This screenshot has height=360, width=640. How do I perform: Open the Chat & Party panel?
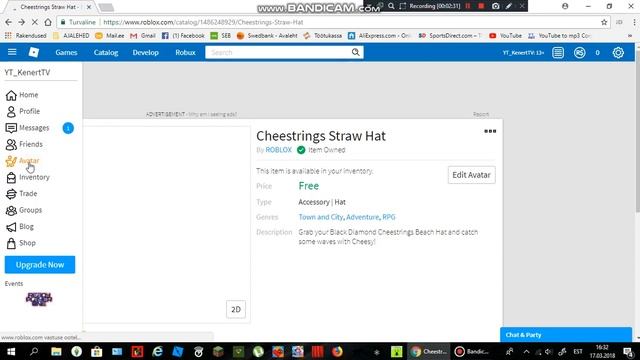pyautogui.click(x=566, y=335)
